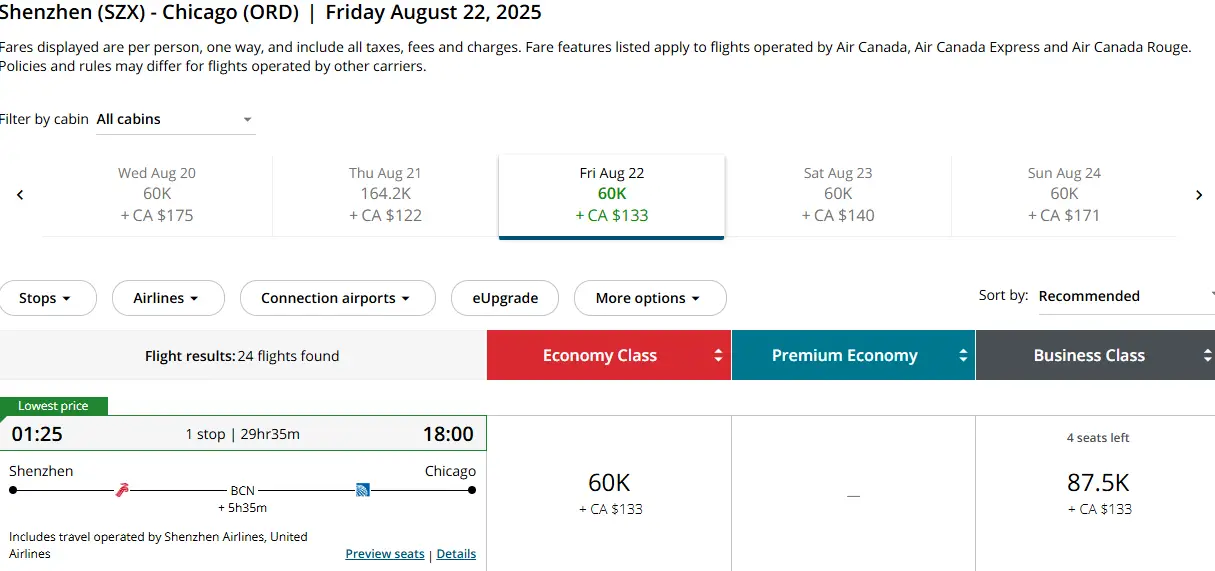Open Connection airports filter
Screen dimensions: 1215x571
tap(338, 298)
